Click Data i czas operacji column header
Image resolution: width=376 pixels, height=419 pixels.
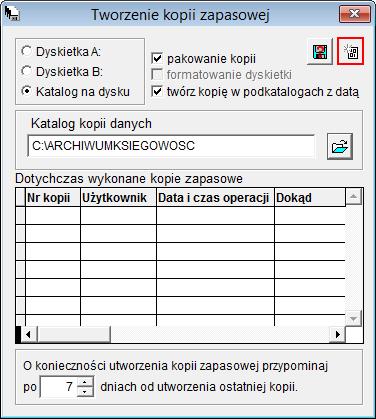tap(215, 198)
